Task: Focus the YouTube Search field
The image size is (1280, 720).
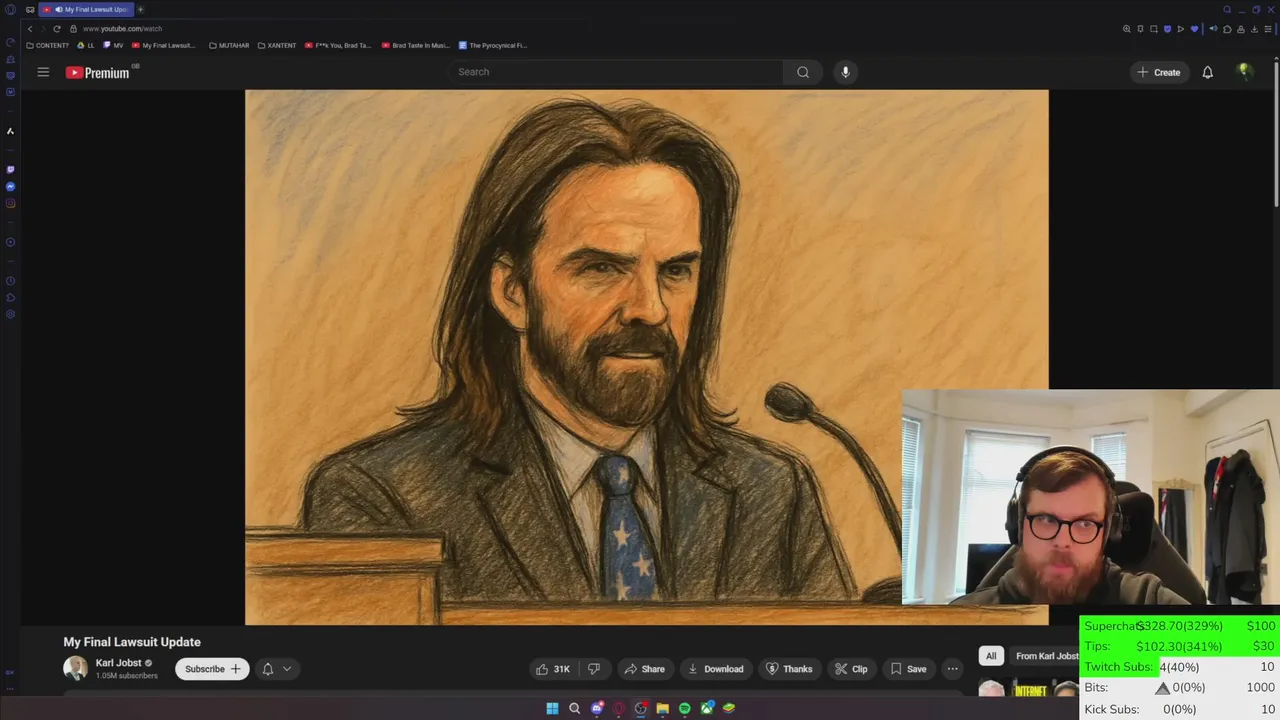Action: 615,72
